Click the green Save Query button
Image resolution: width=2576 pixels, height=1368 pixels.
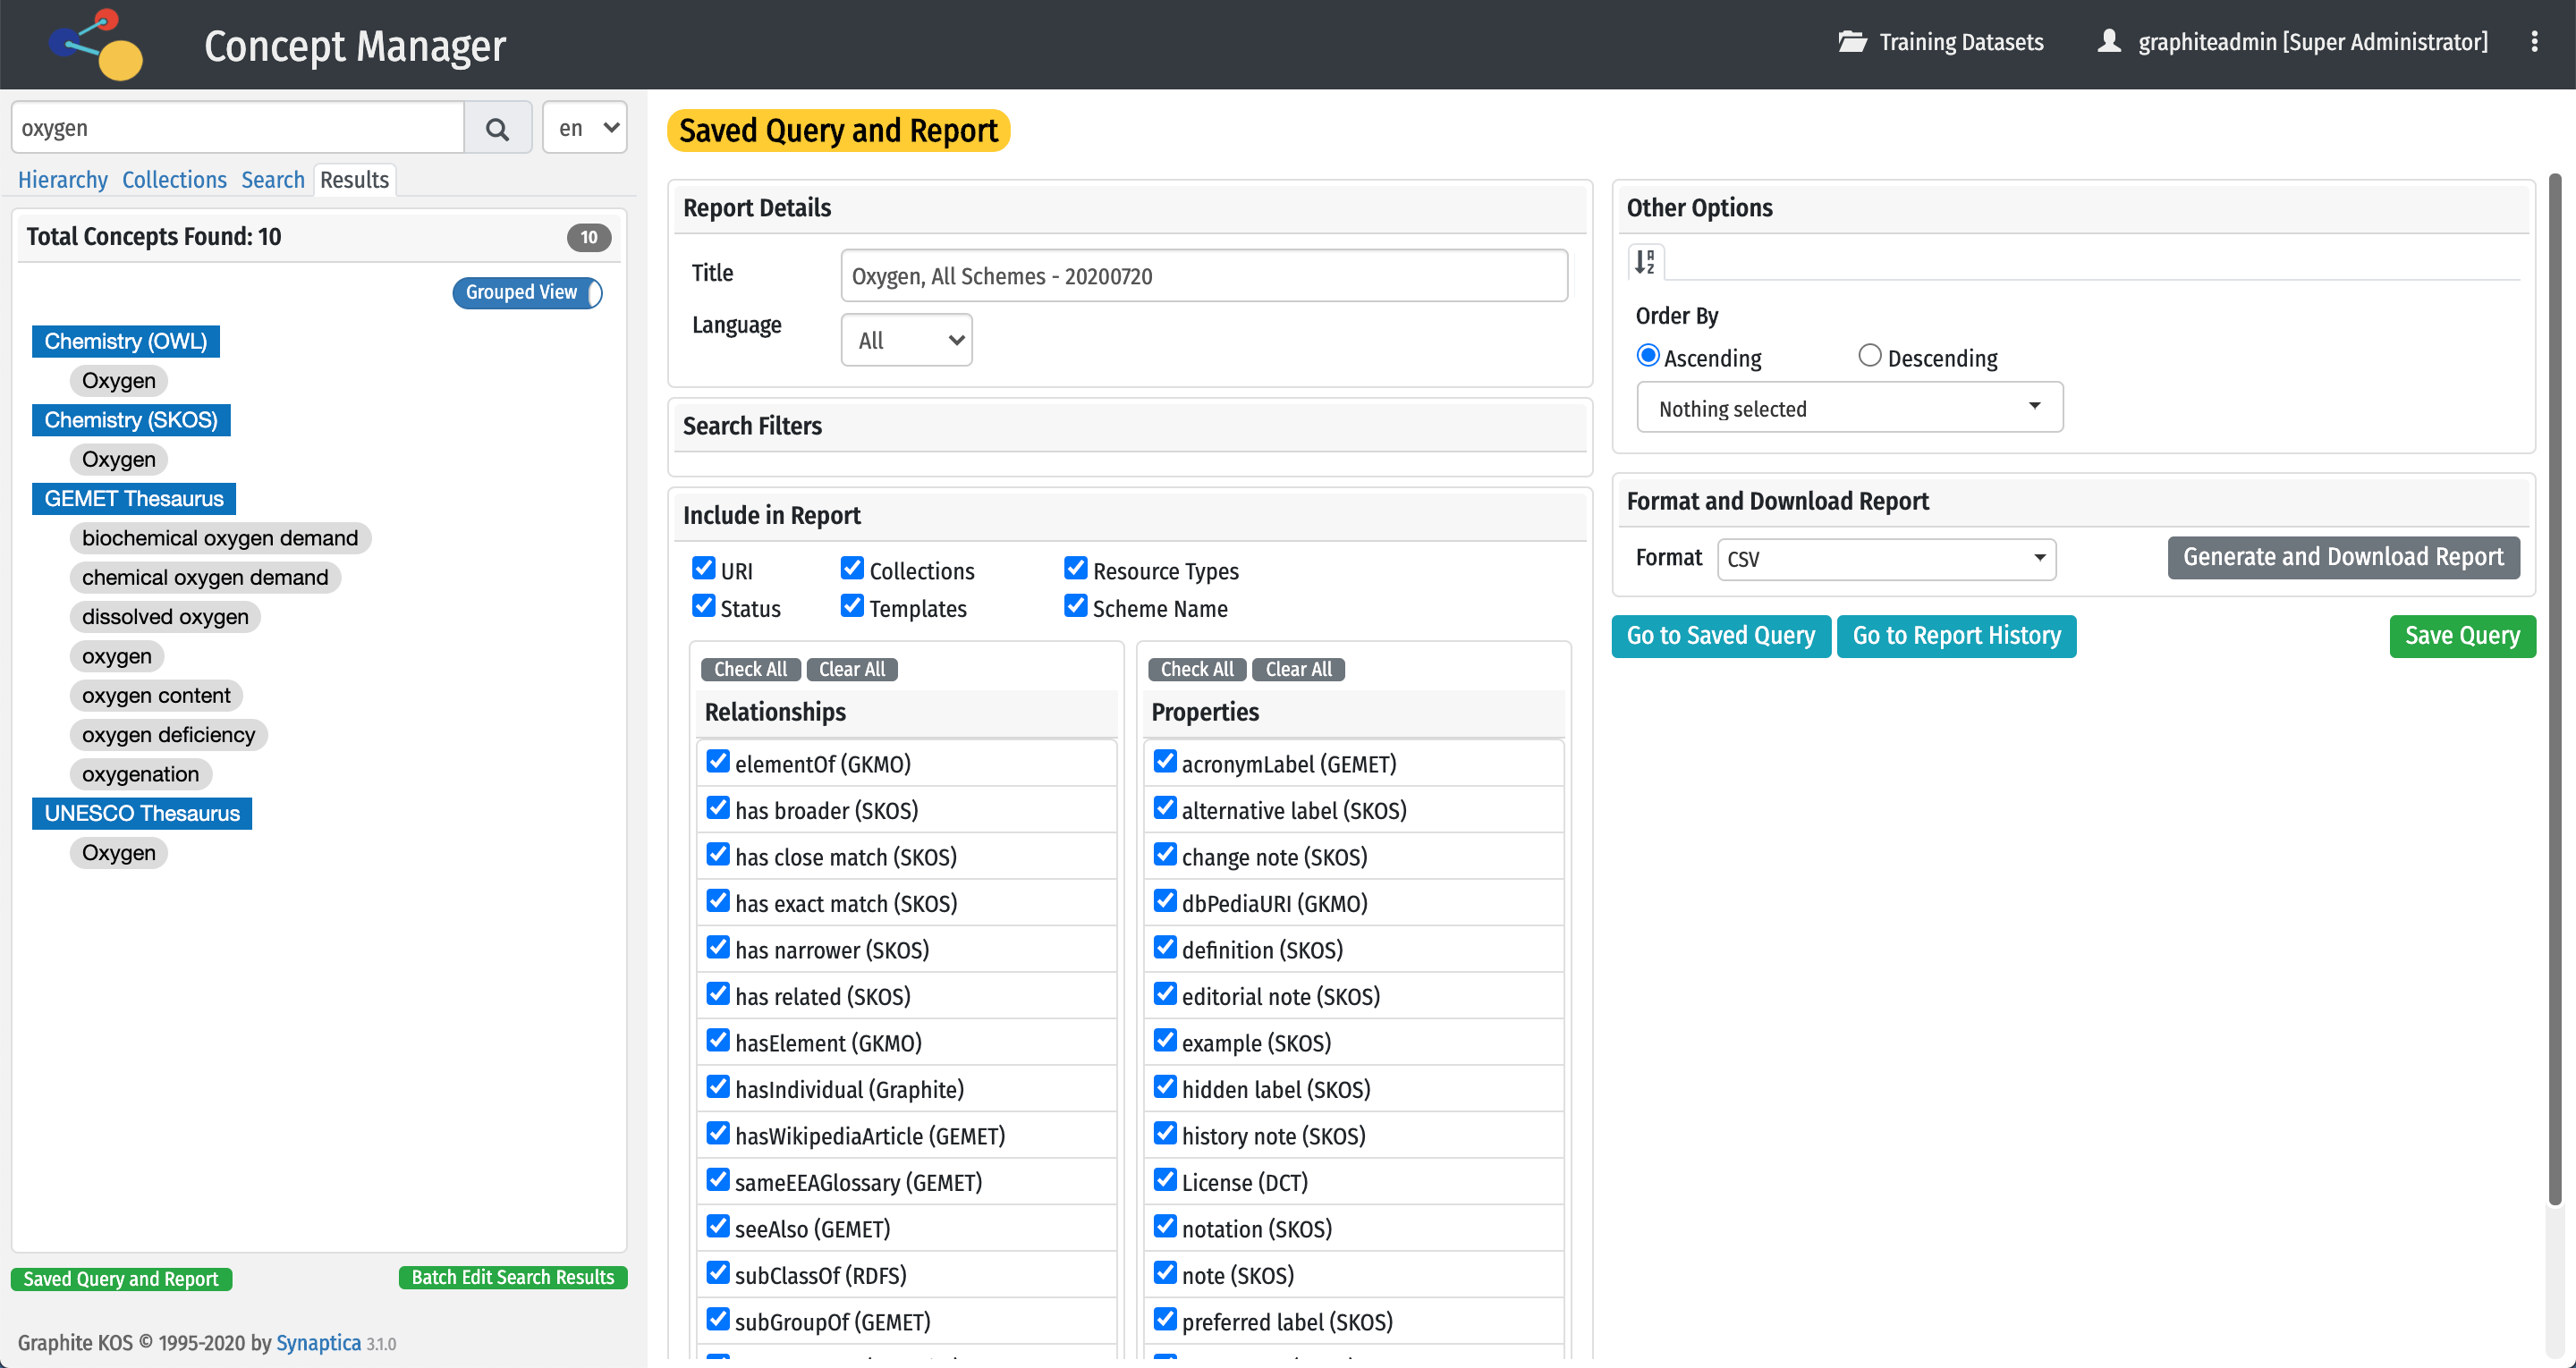(2461, 636)
